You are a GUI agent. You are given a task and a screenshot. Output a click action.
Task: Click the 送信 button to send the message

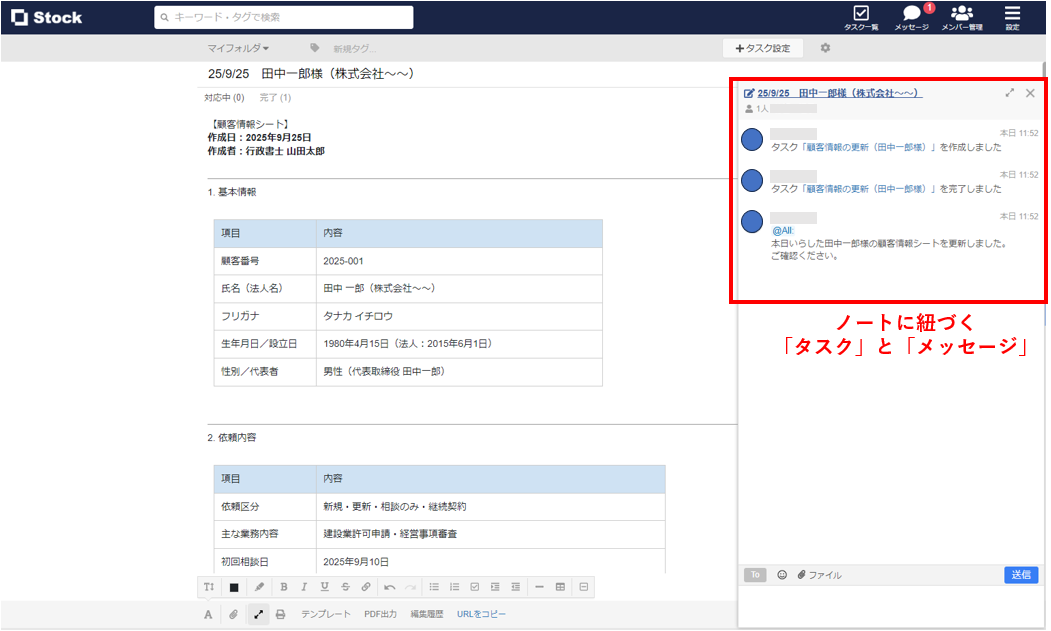pos(1021,574)
